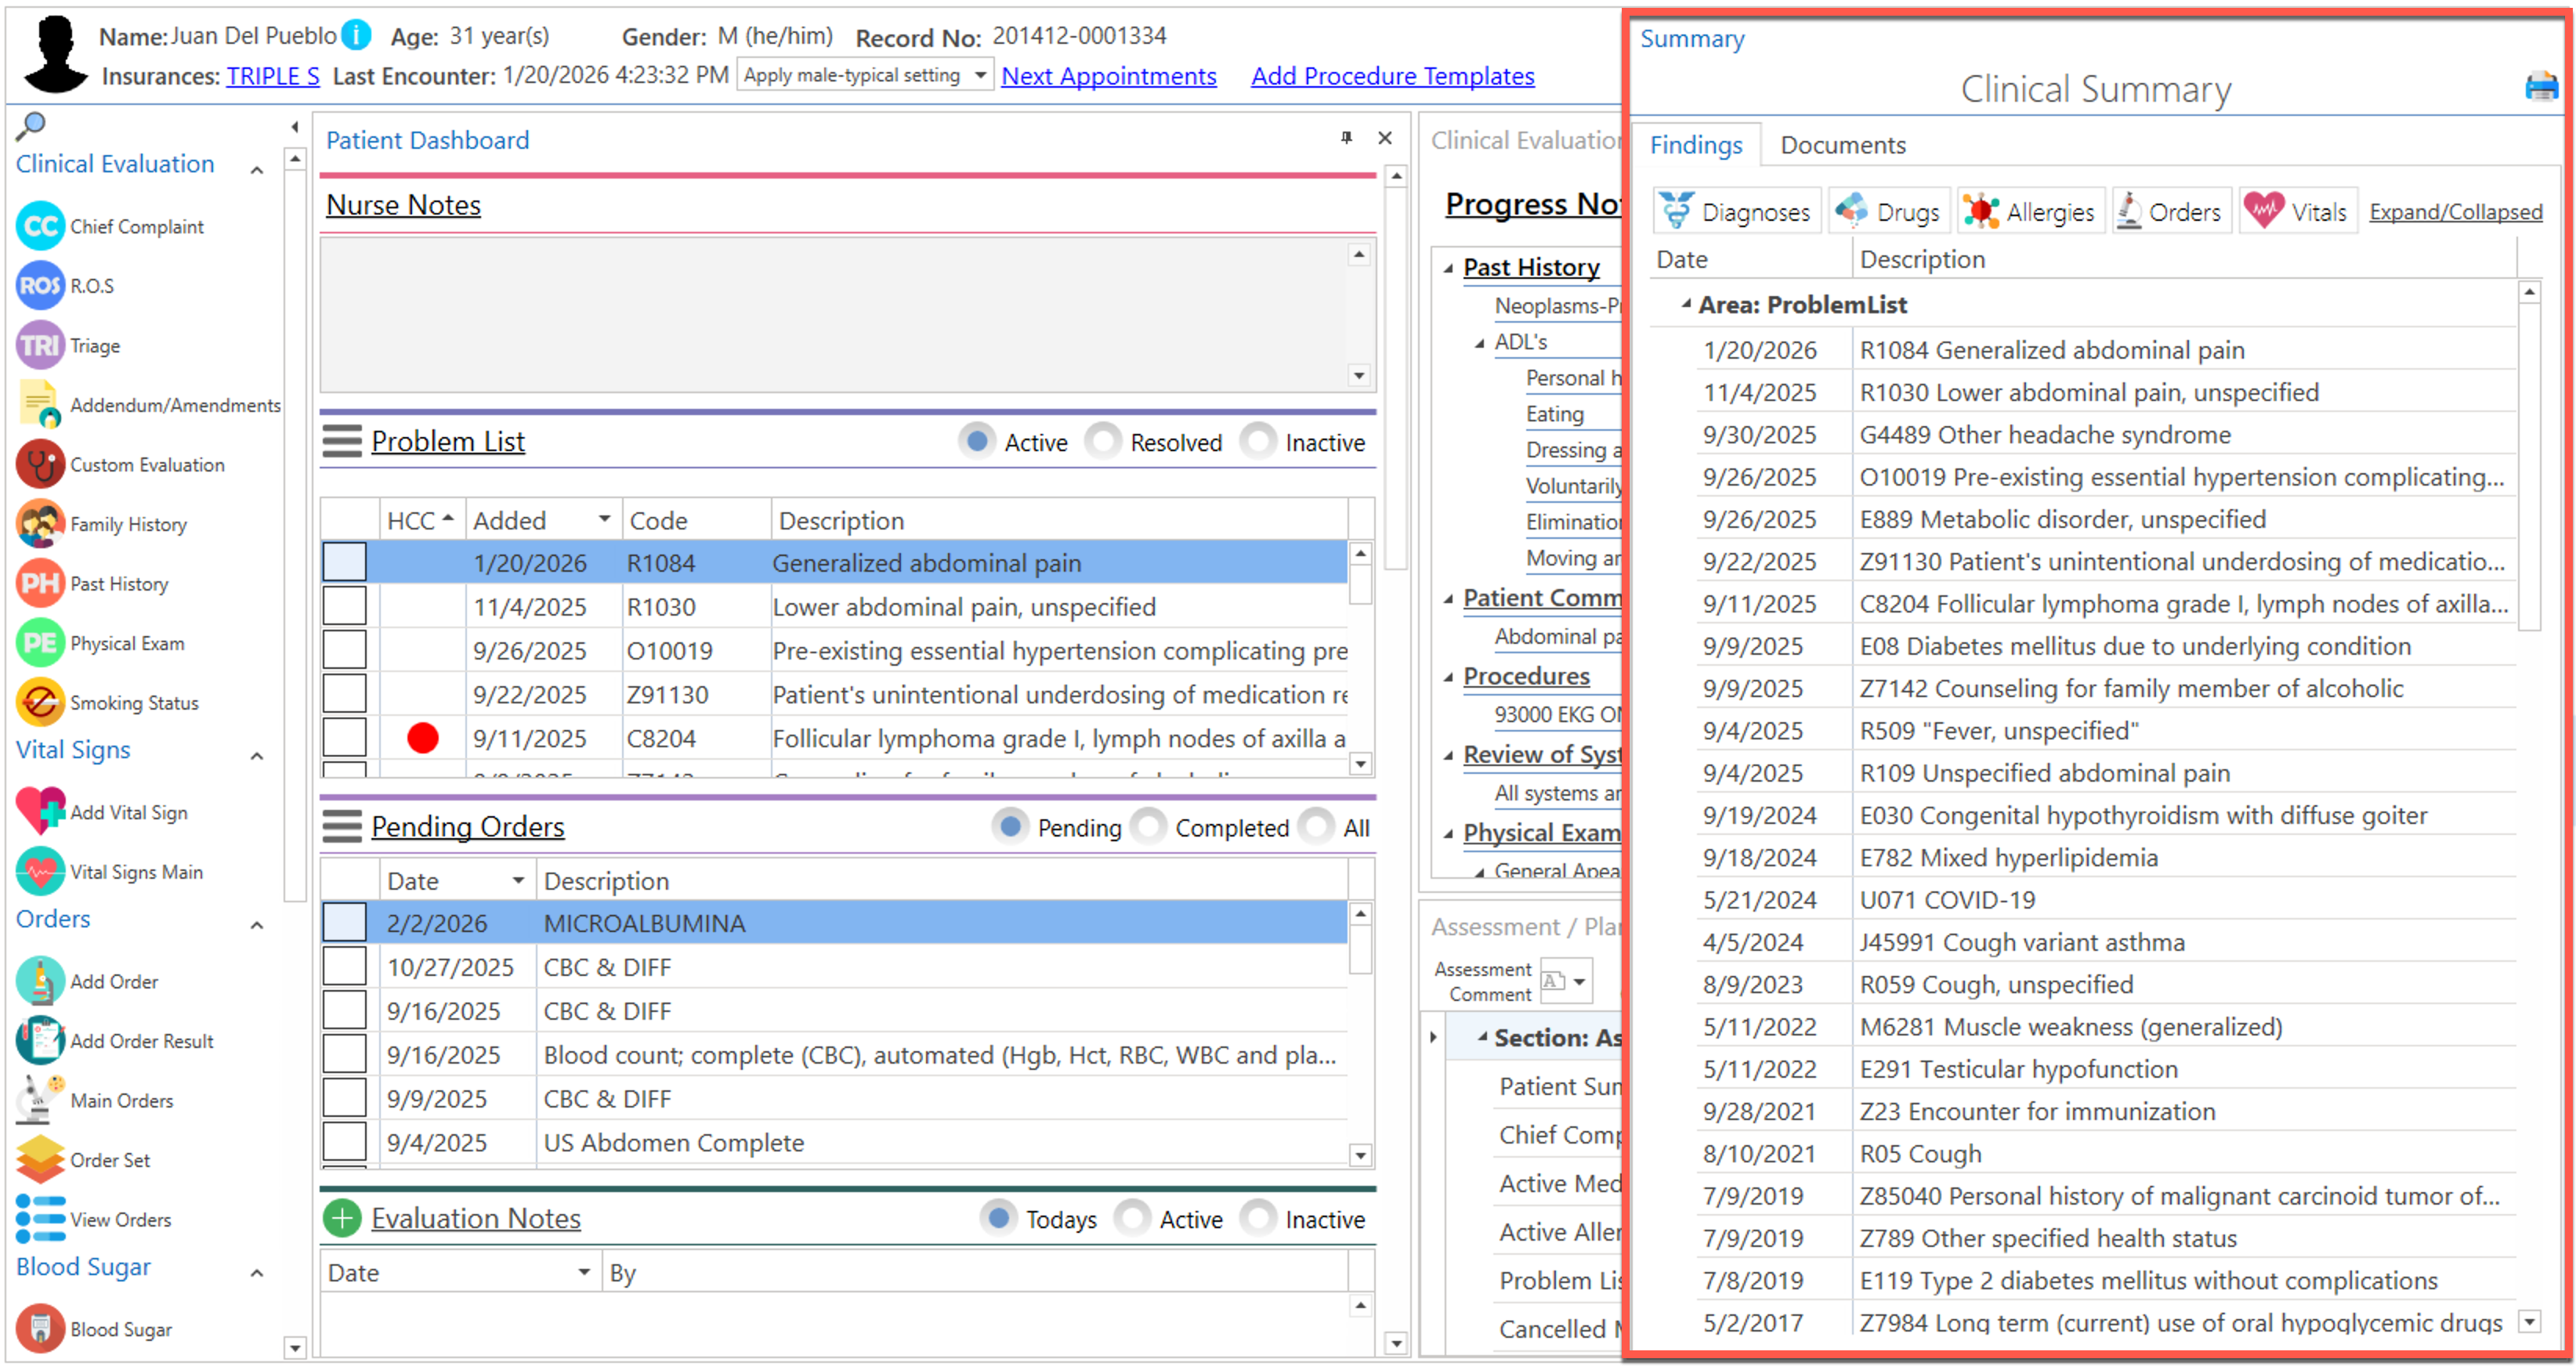Select Resolved problem list filter
The height and width of the screenshot is (1366, 2576).
1104,442
